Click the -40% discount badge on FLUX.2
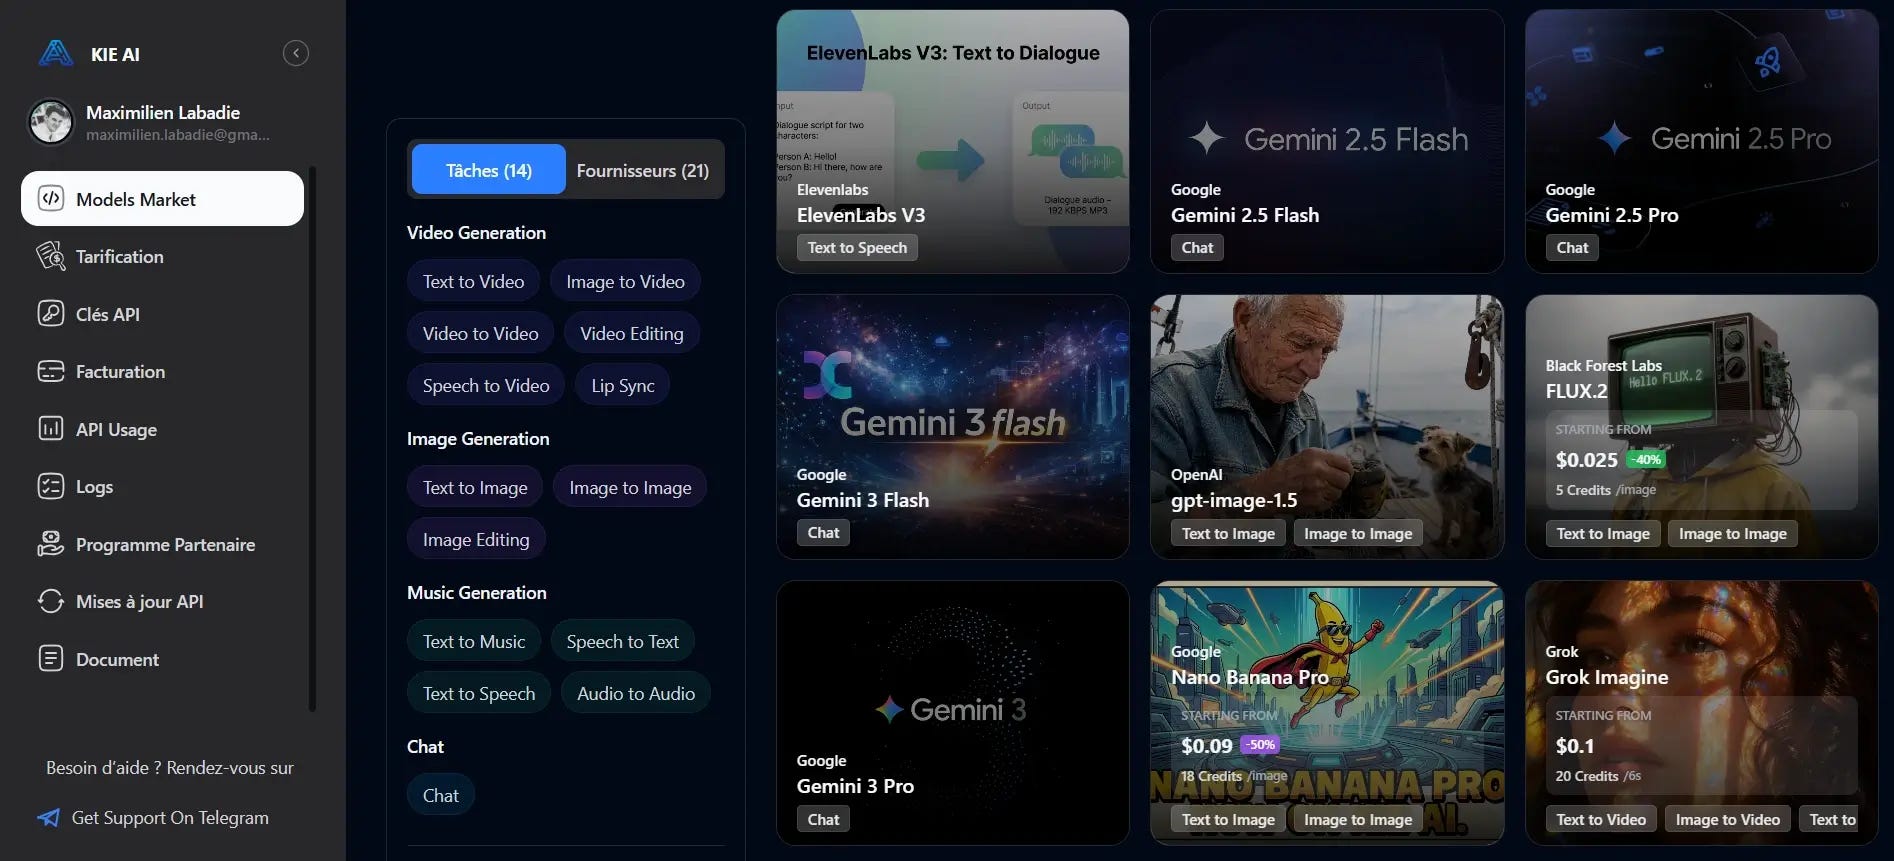1894x861 pixels. click(x=1647, y=460)
